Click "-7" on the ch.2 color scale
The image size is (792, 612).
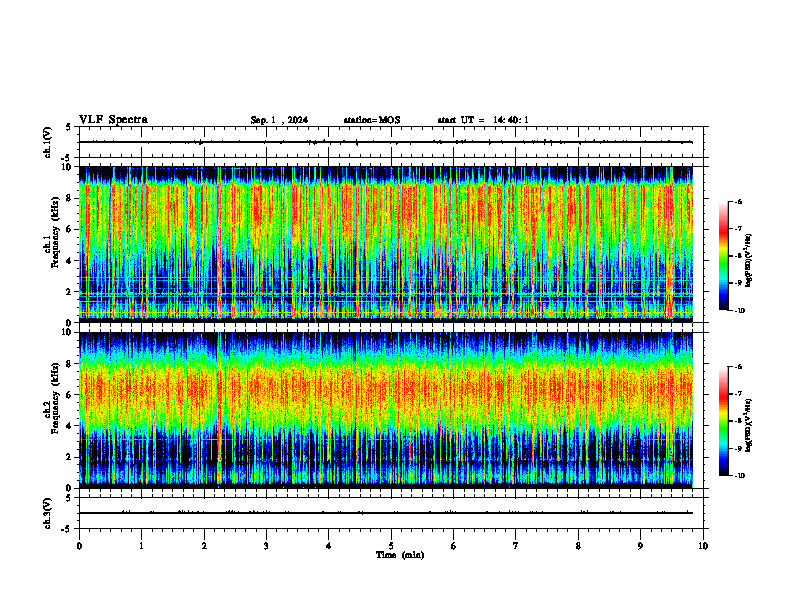click(738, 394)
